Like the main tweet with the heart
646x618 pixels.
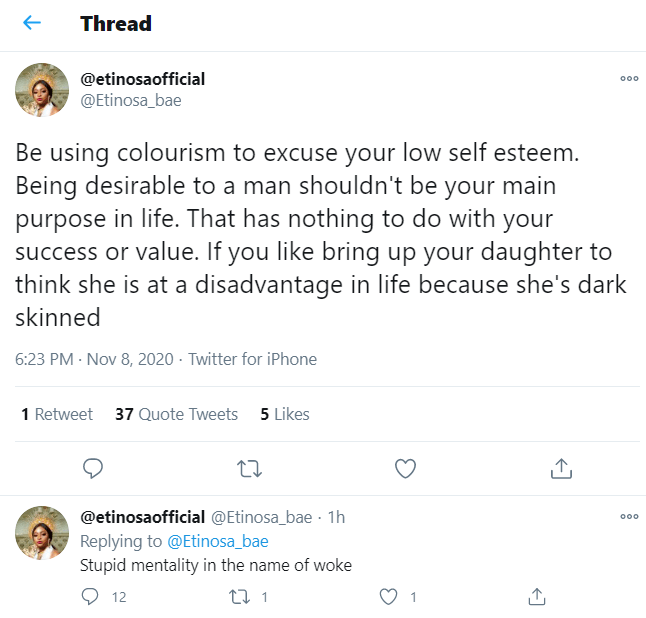point(405,467)
